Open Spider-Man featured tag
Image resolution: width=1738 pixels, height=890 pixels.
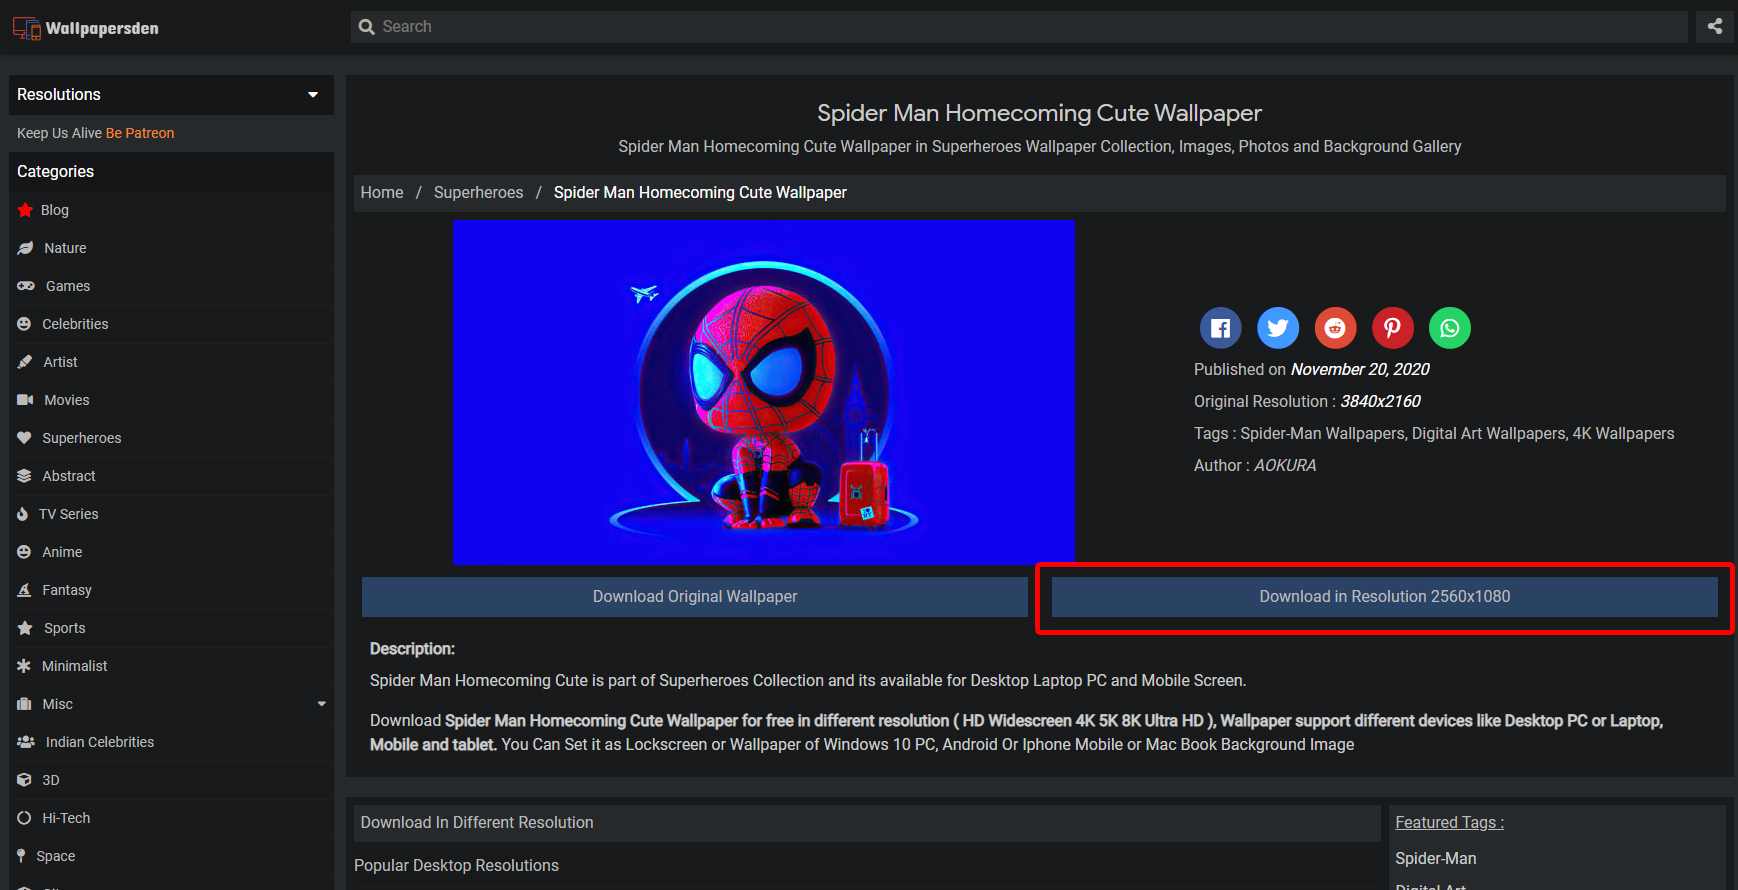pyautogui.click(x=1436, y=859)
